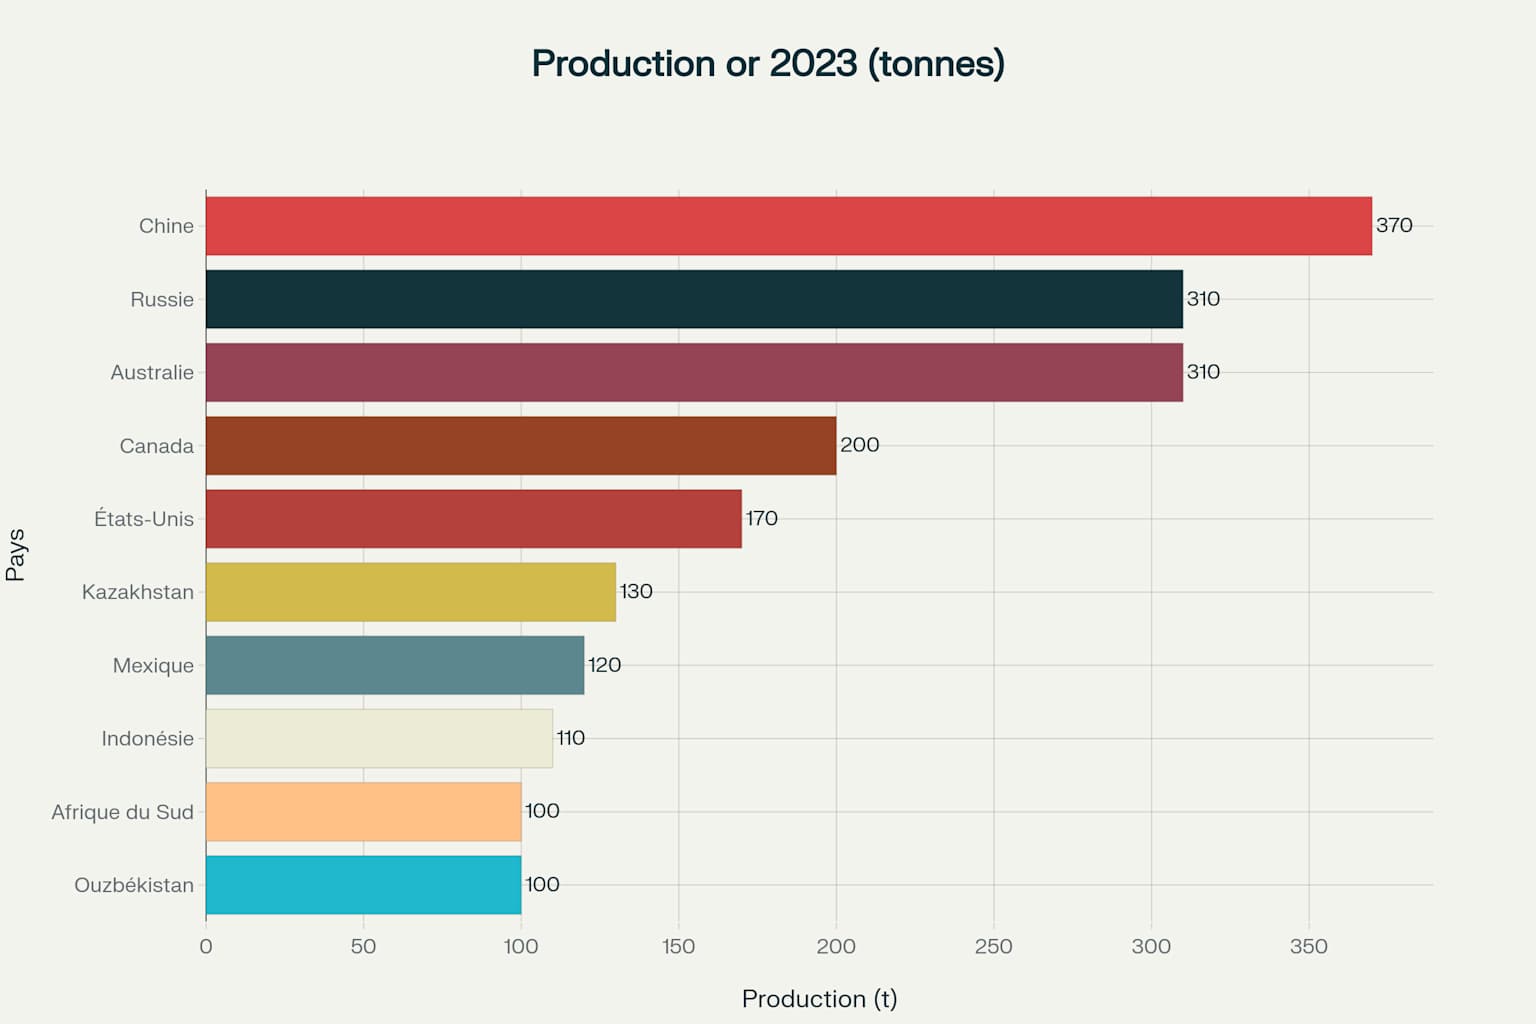Select the Chine axis label
Viewport: 1536px width, 1024px height.
(168, 225)
